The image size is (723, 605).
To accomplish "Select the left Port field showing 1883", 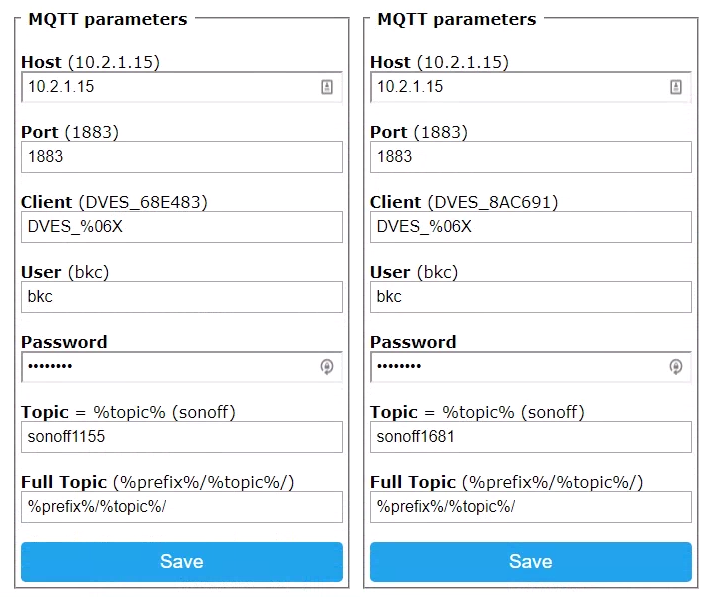I will click(182, 157).
